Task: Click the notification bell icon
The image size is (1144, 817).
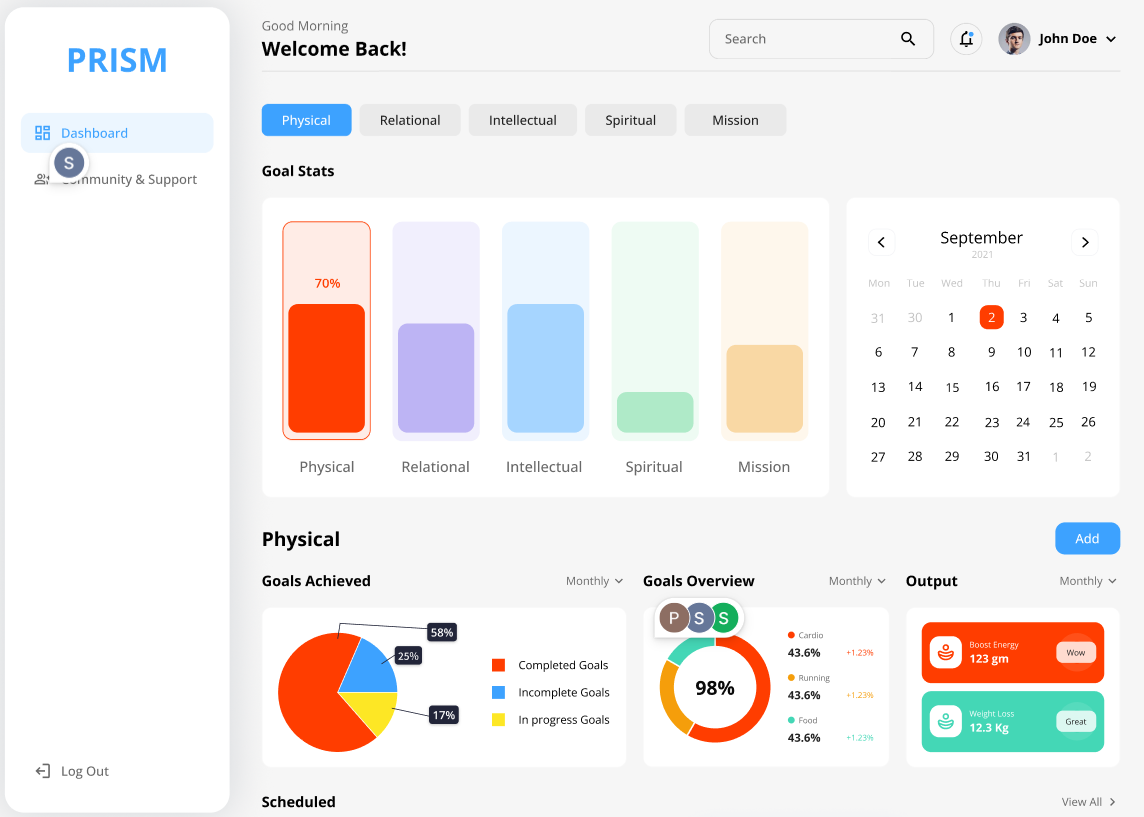Action: click(x=966, y=39)
